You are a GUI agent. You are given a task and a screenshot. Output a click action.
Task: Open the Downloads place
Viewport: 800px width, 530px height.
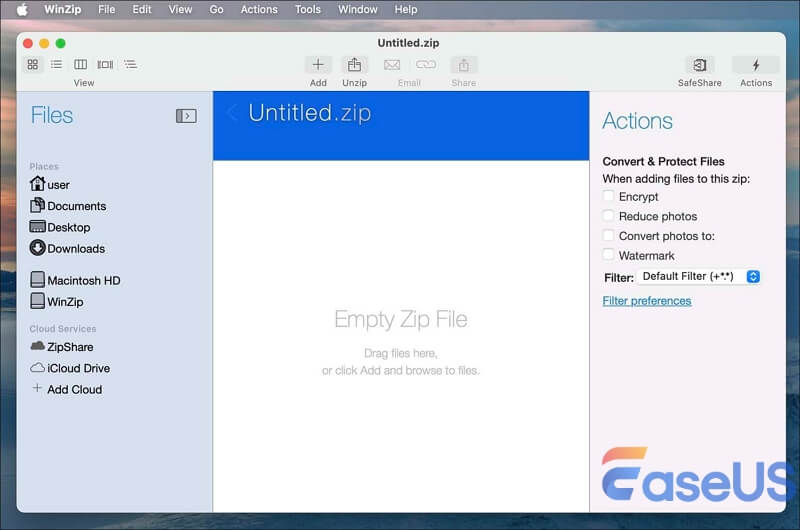coord(67,248)
